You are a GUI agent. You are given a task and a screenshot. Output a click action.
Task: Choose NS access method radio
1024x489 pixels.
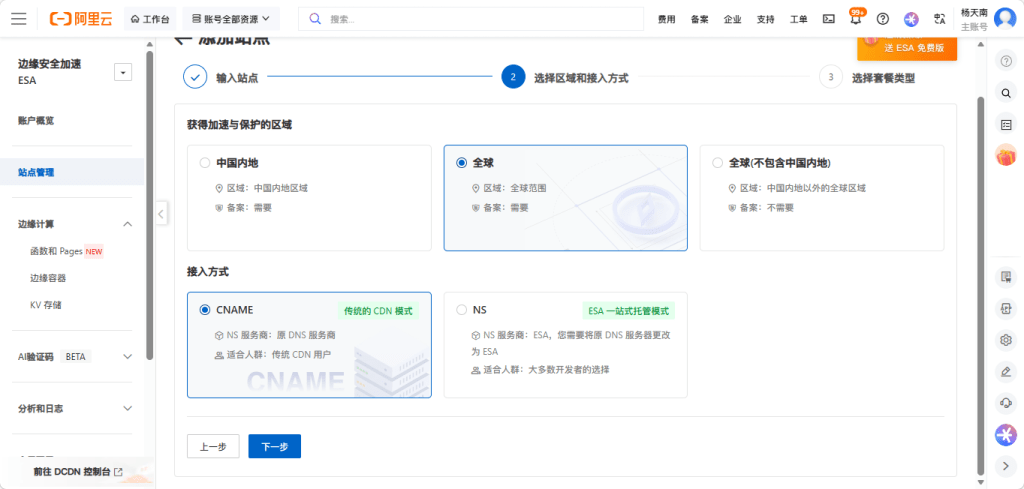[462, 309]
